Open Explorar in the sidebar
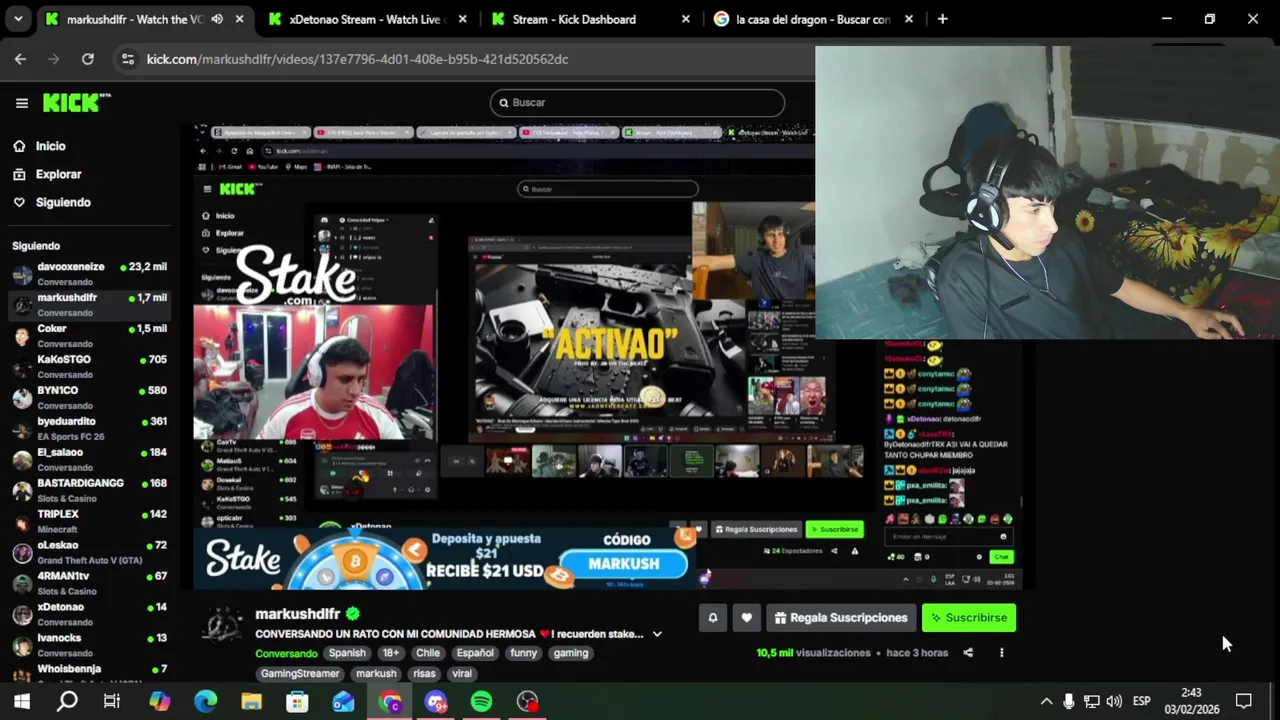 (58, 174)
